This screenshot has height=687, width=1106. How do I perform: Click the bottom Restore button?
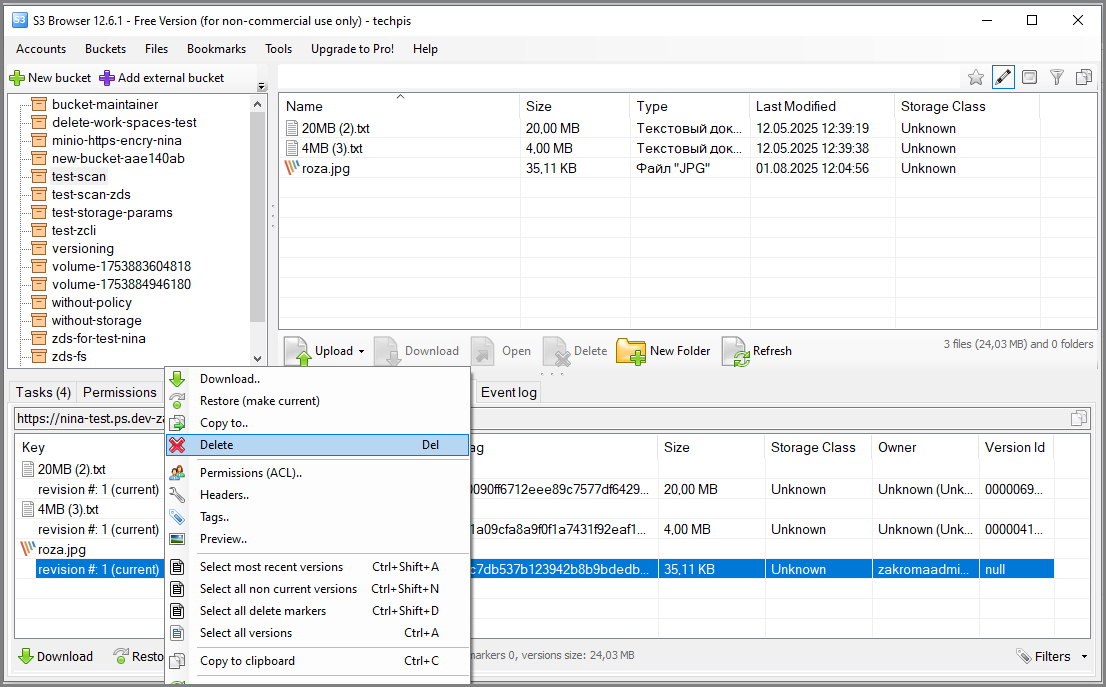138,657
